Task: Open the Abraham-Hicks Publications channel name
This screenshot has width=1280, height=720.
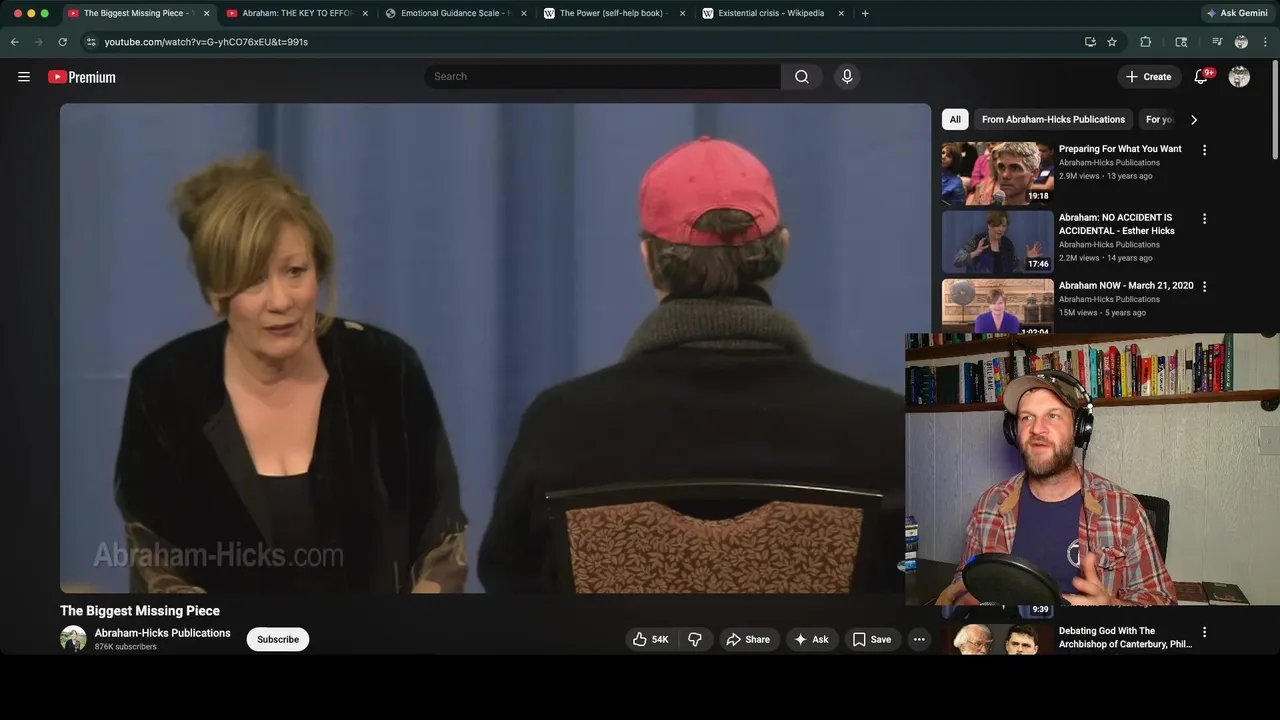Action: (x=162, y=633)
